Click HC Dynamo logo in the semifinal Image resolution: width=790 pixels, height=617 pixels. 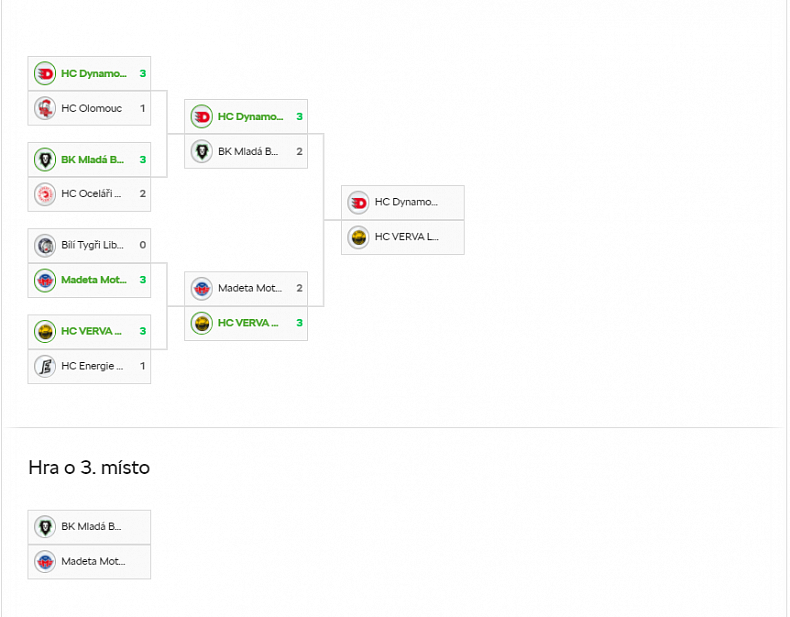coord(202,117)
